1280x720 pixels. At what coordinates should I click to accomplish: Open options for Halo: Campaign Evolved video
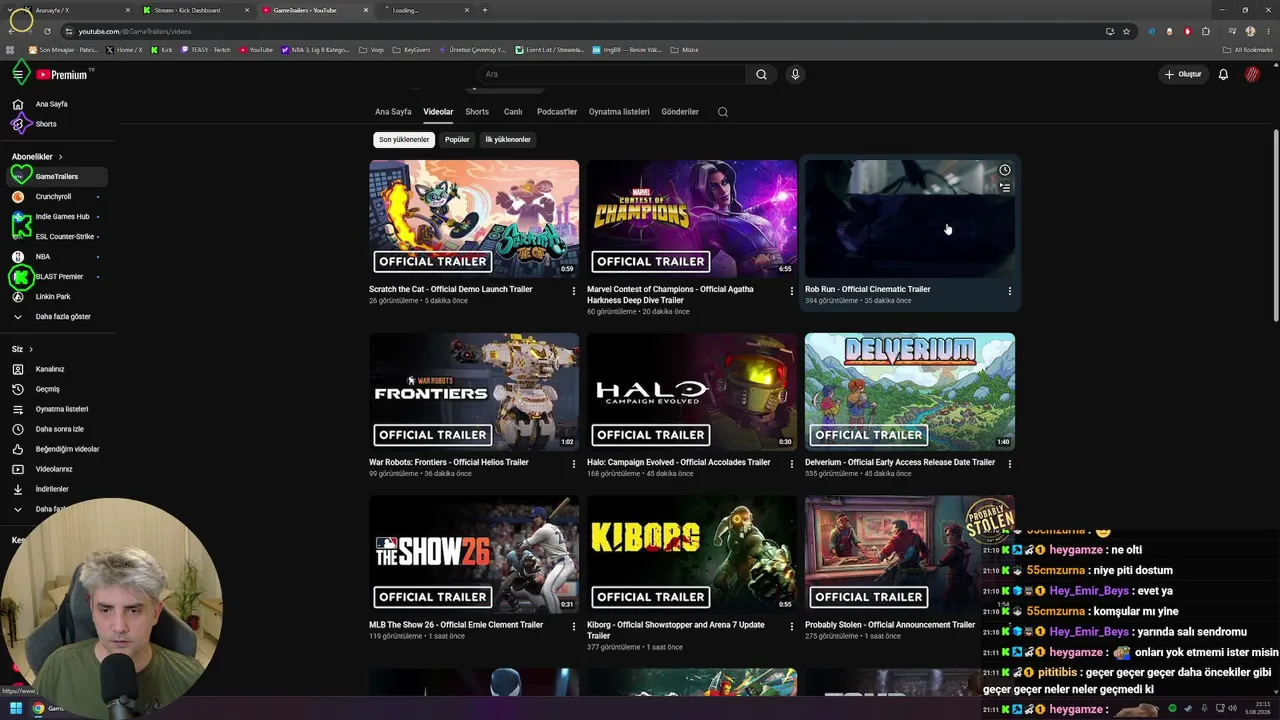[792, 464]
